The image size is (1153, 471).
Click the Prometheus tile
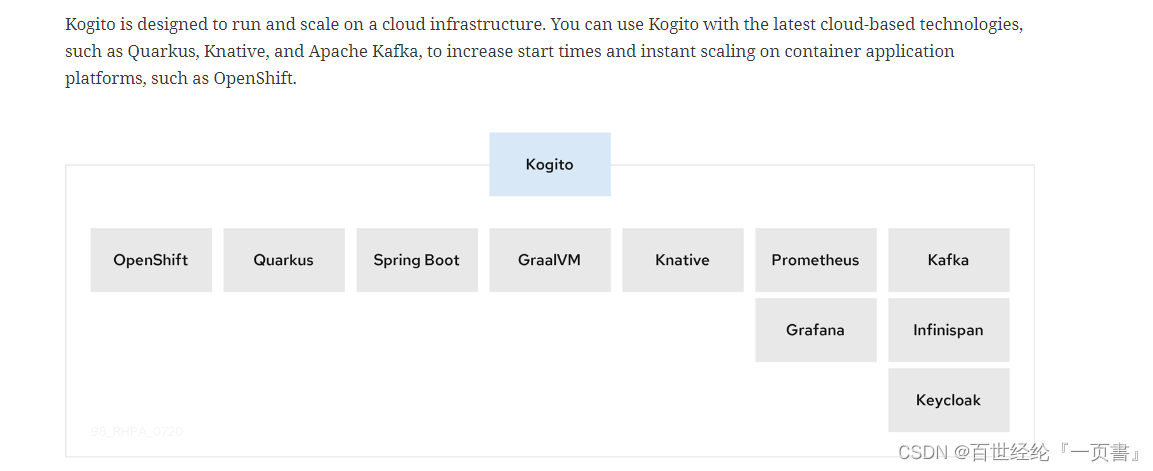coord(816,260)
